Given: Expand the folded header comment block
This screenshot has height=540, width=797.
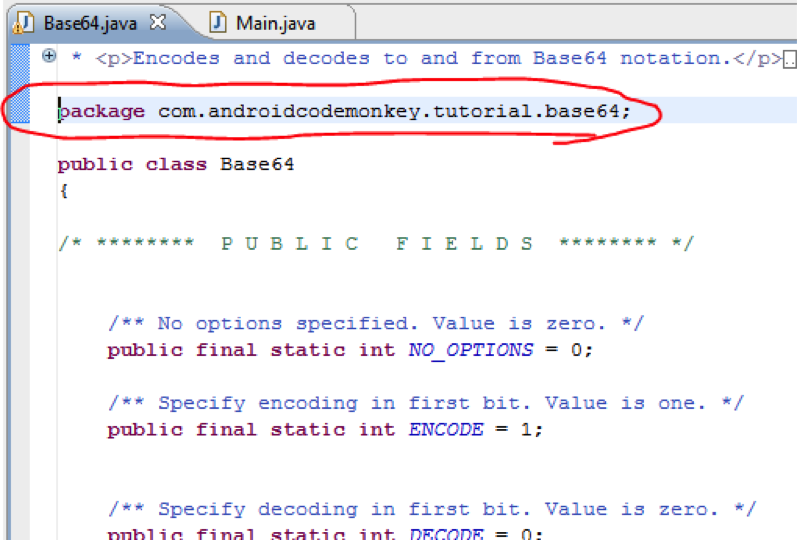Looking at the screenshot, I should click(x=49, y=55).
